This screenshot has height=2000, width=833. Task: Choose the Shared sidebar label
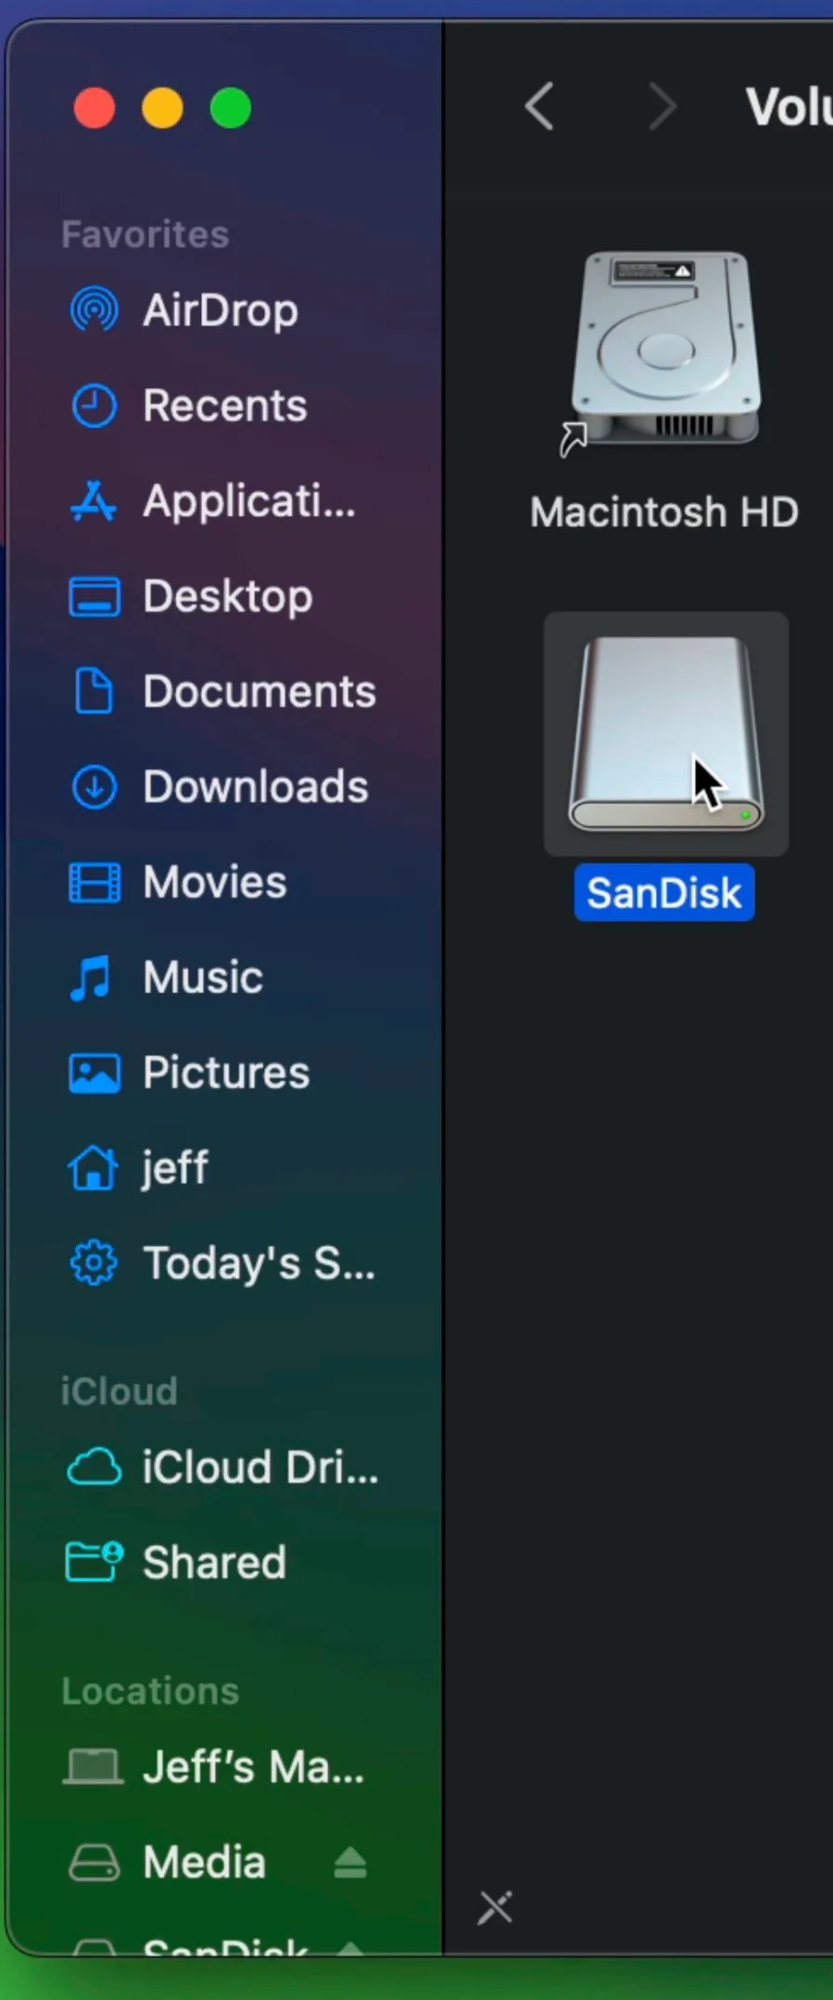[214, 1562]
